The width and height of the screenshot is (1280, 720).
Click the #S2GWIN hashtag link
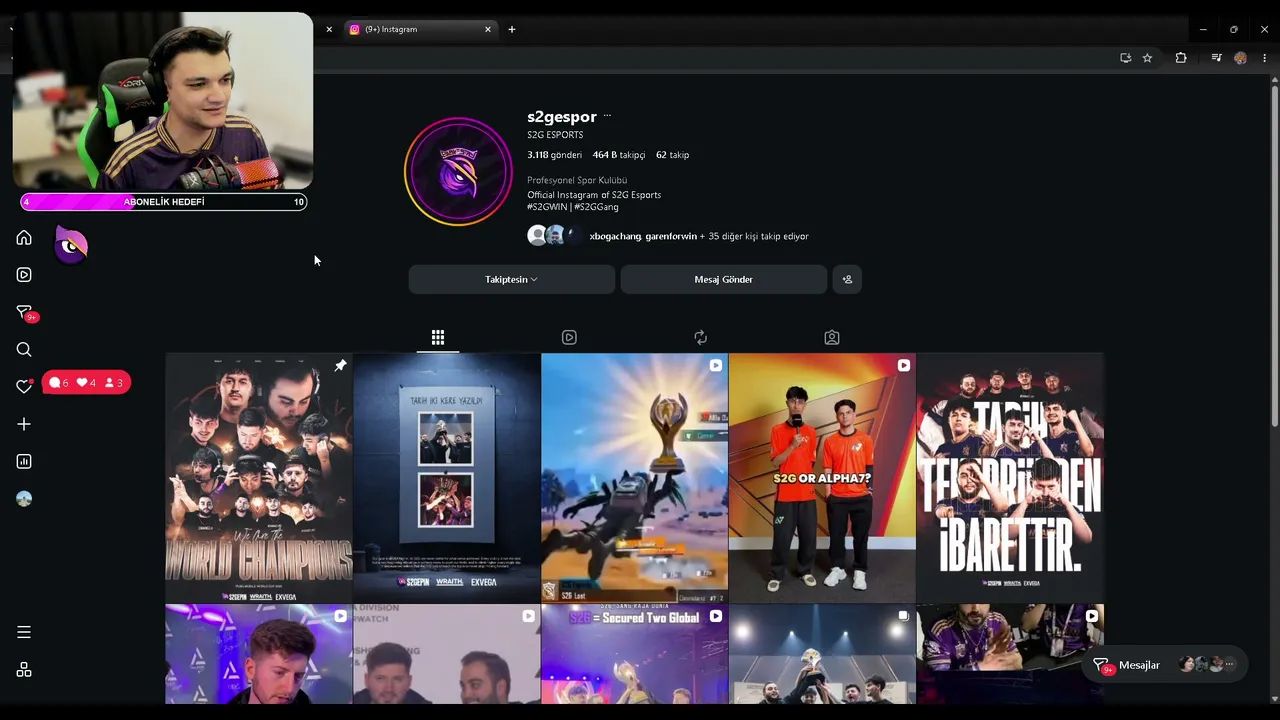click(x=547, y=207)
